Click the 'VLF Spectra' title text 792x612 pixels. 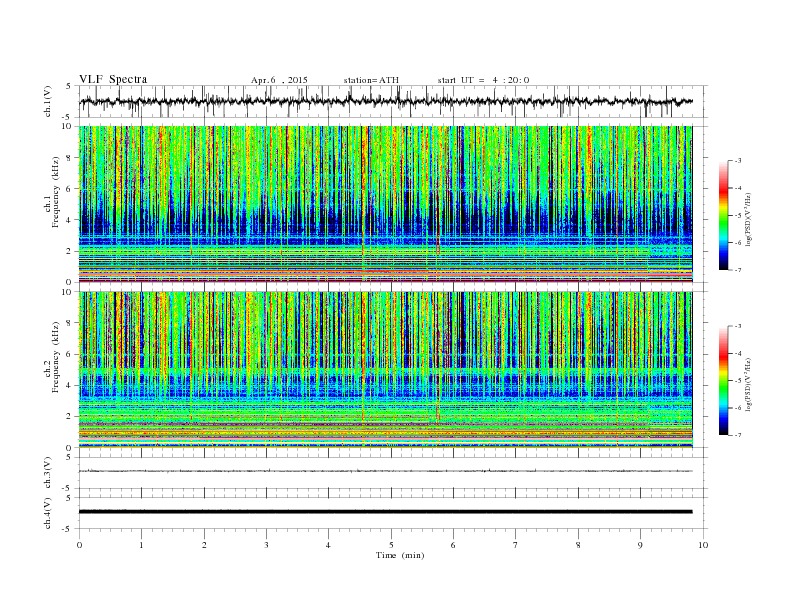[x=113, y=79]
